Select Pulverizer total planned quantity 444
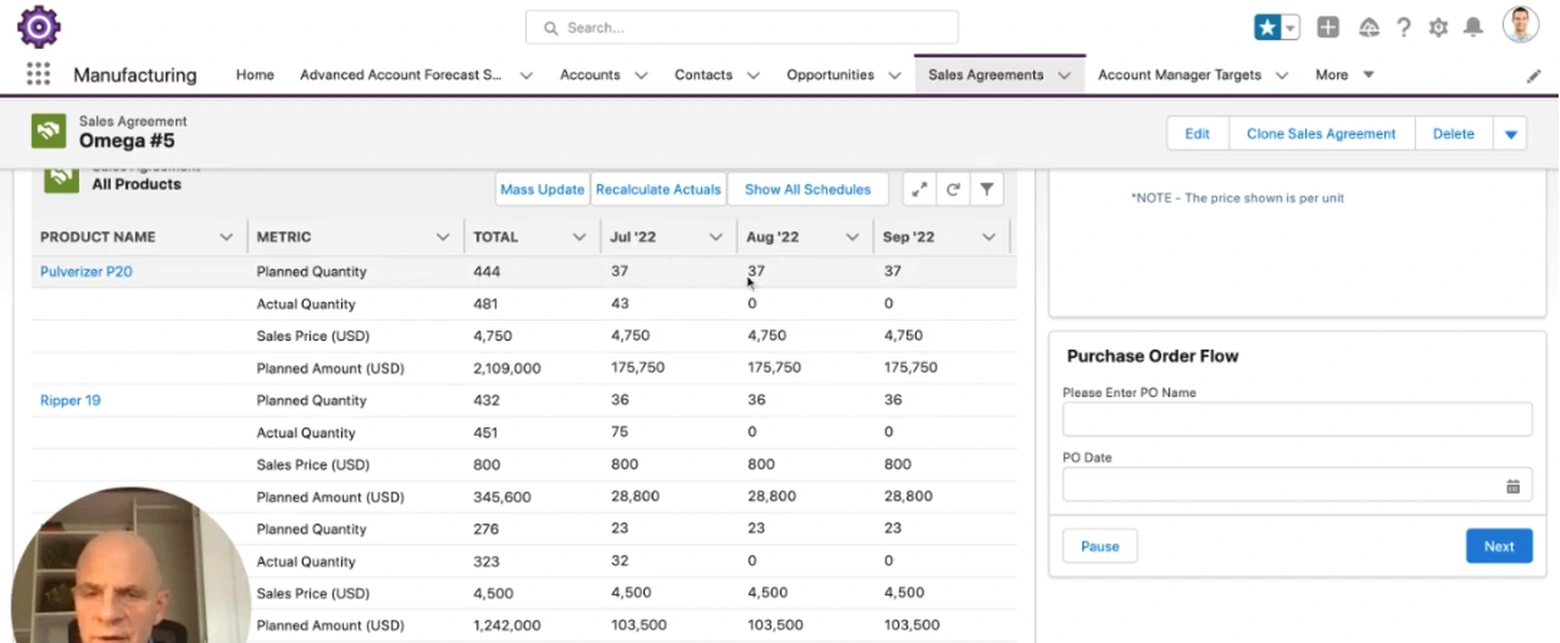The image size is (1560, 643). 487,271
